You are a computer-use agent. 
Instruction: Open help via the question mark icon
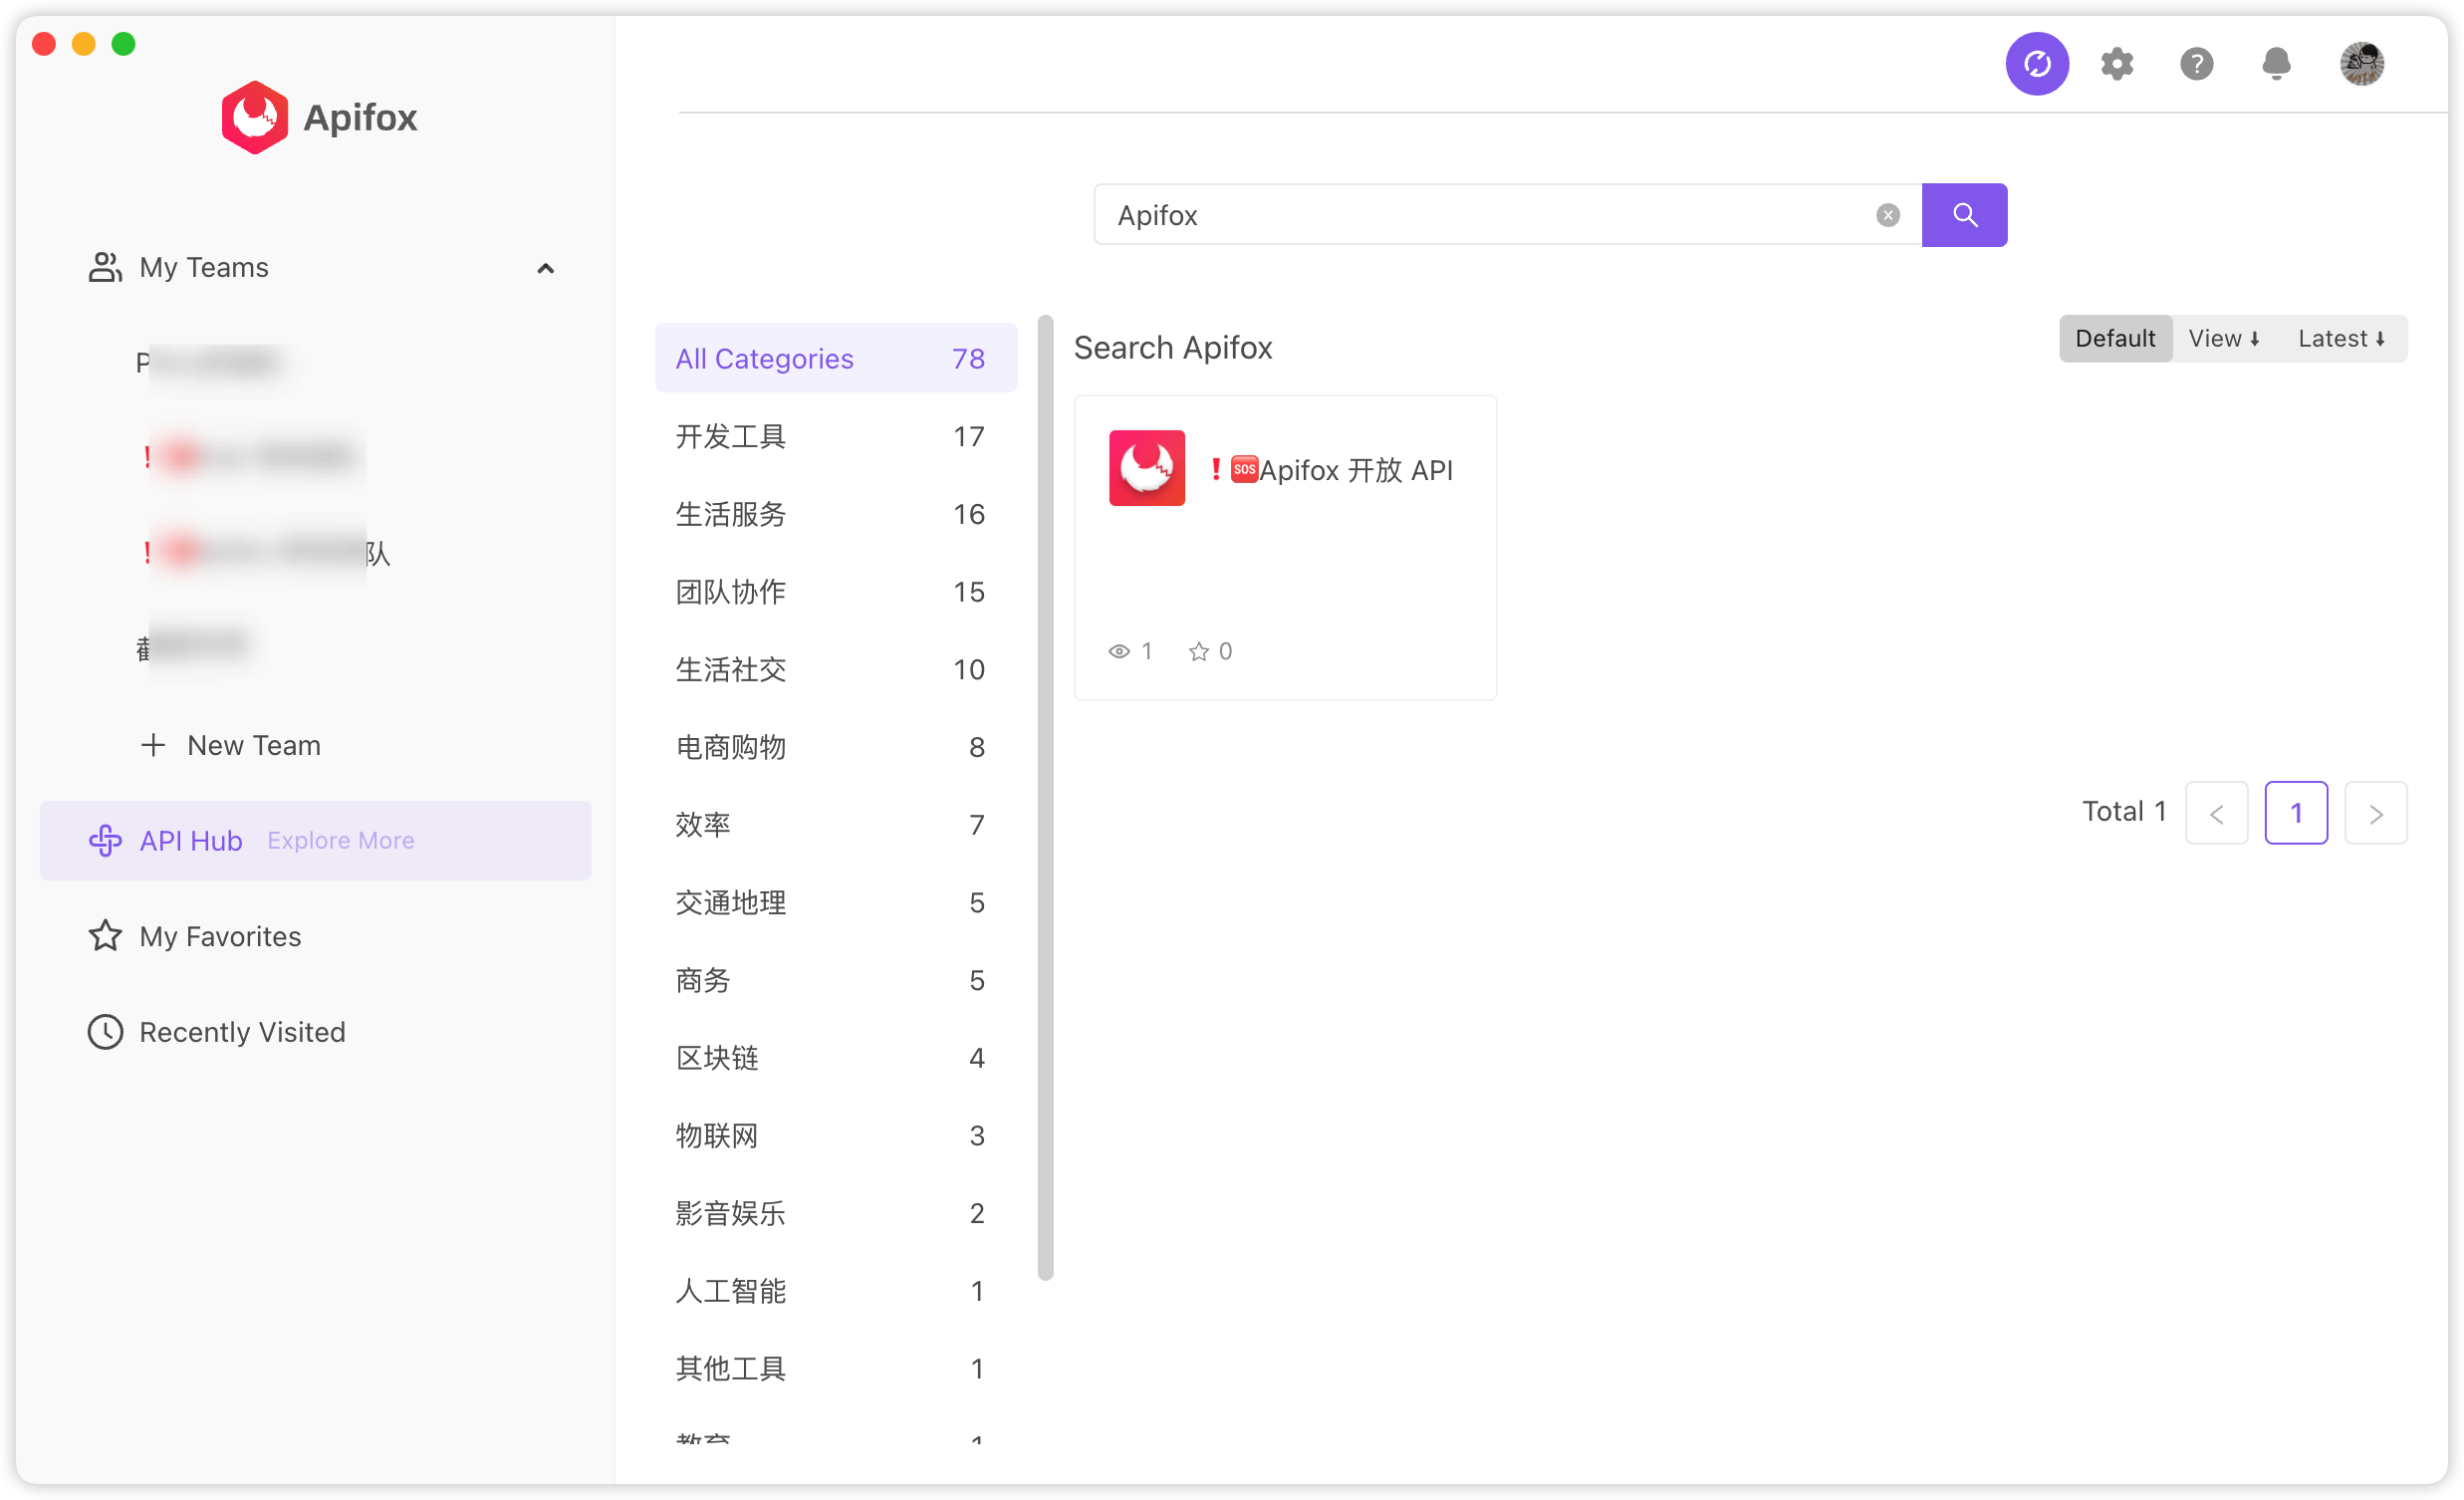coord(2196,64)
